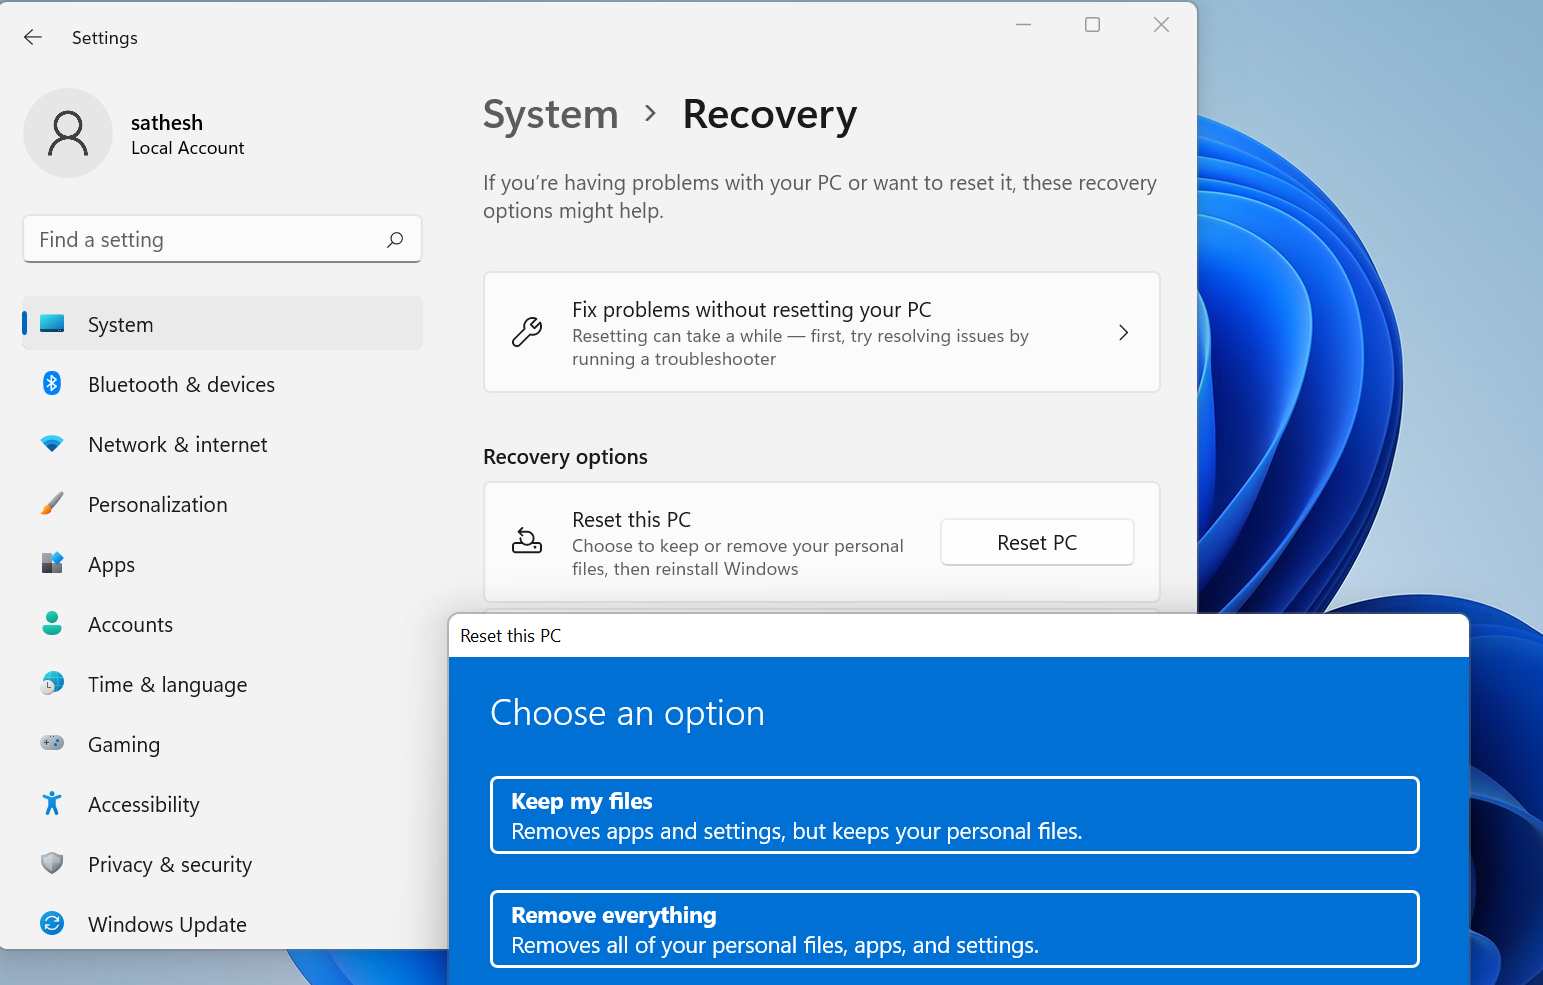Click the Choose an option heading
Image resolution: width=1543 pixels, height=985 pixels.
(x=627, y=713)
